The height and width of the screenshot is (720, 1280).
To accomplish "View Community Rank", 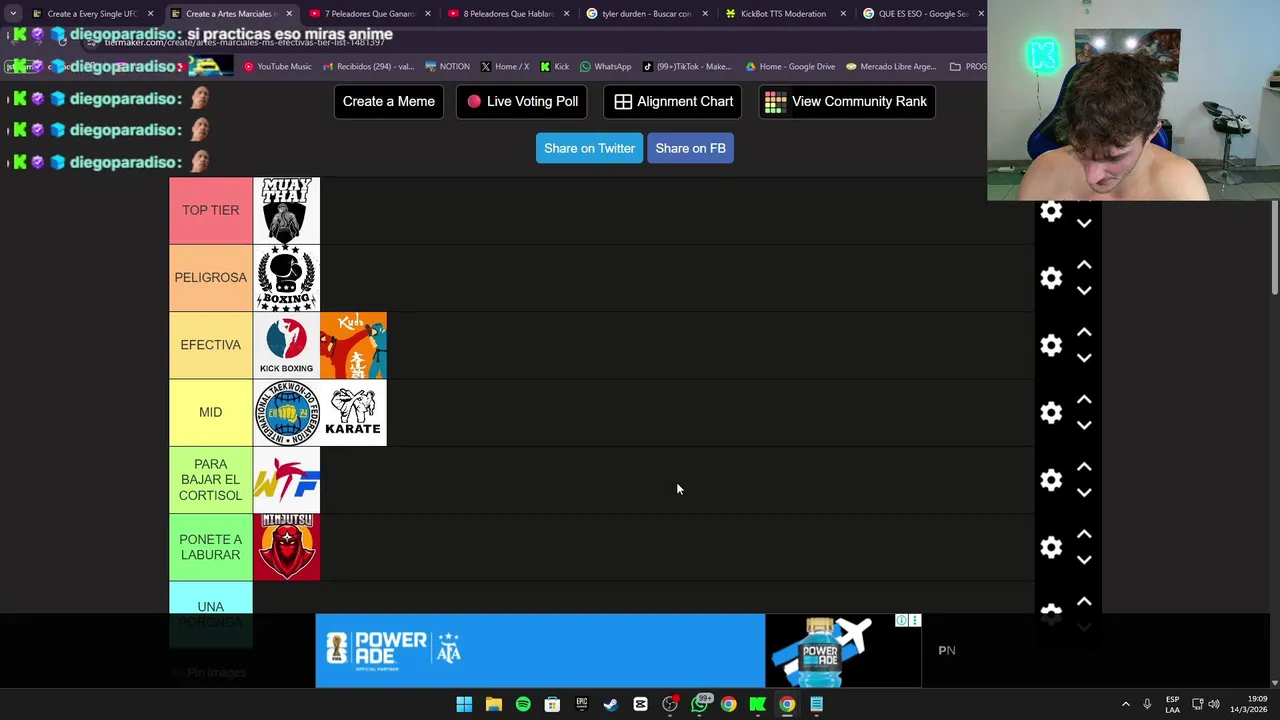I will 847,101.
